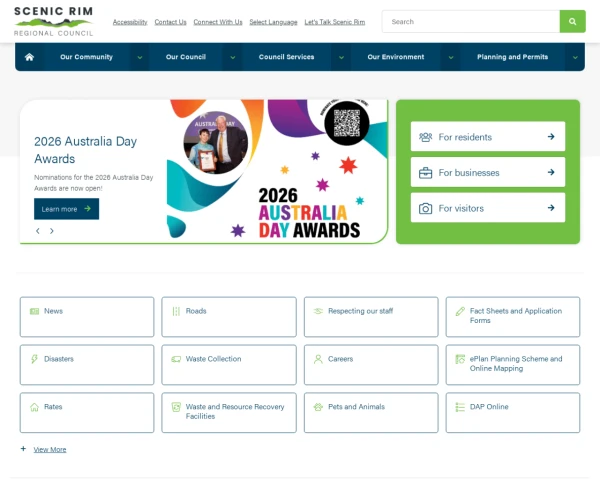Click the View More link
Viewport: 600px width, 480px height.
click(x=50, y=449)
